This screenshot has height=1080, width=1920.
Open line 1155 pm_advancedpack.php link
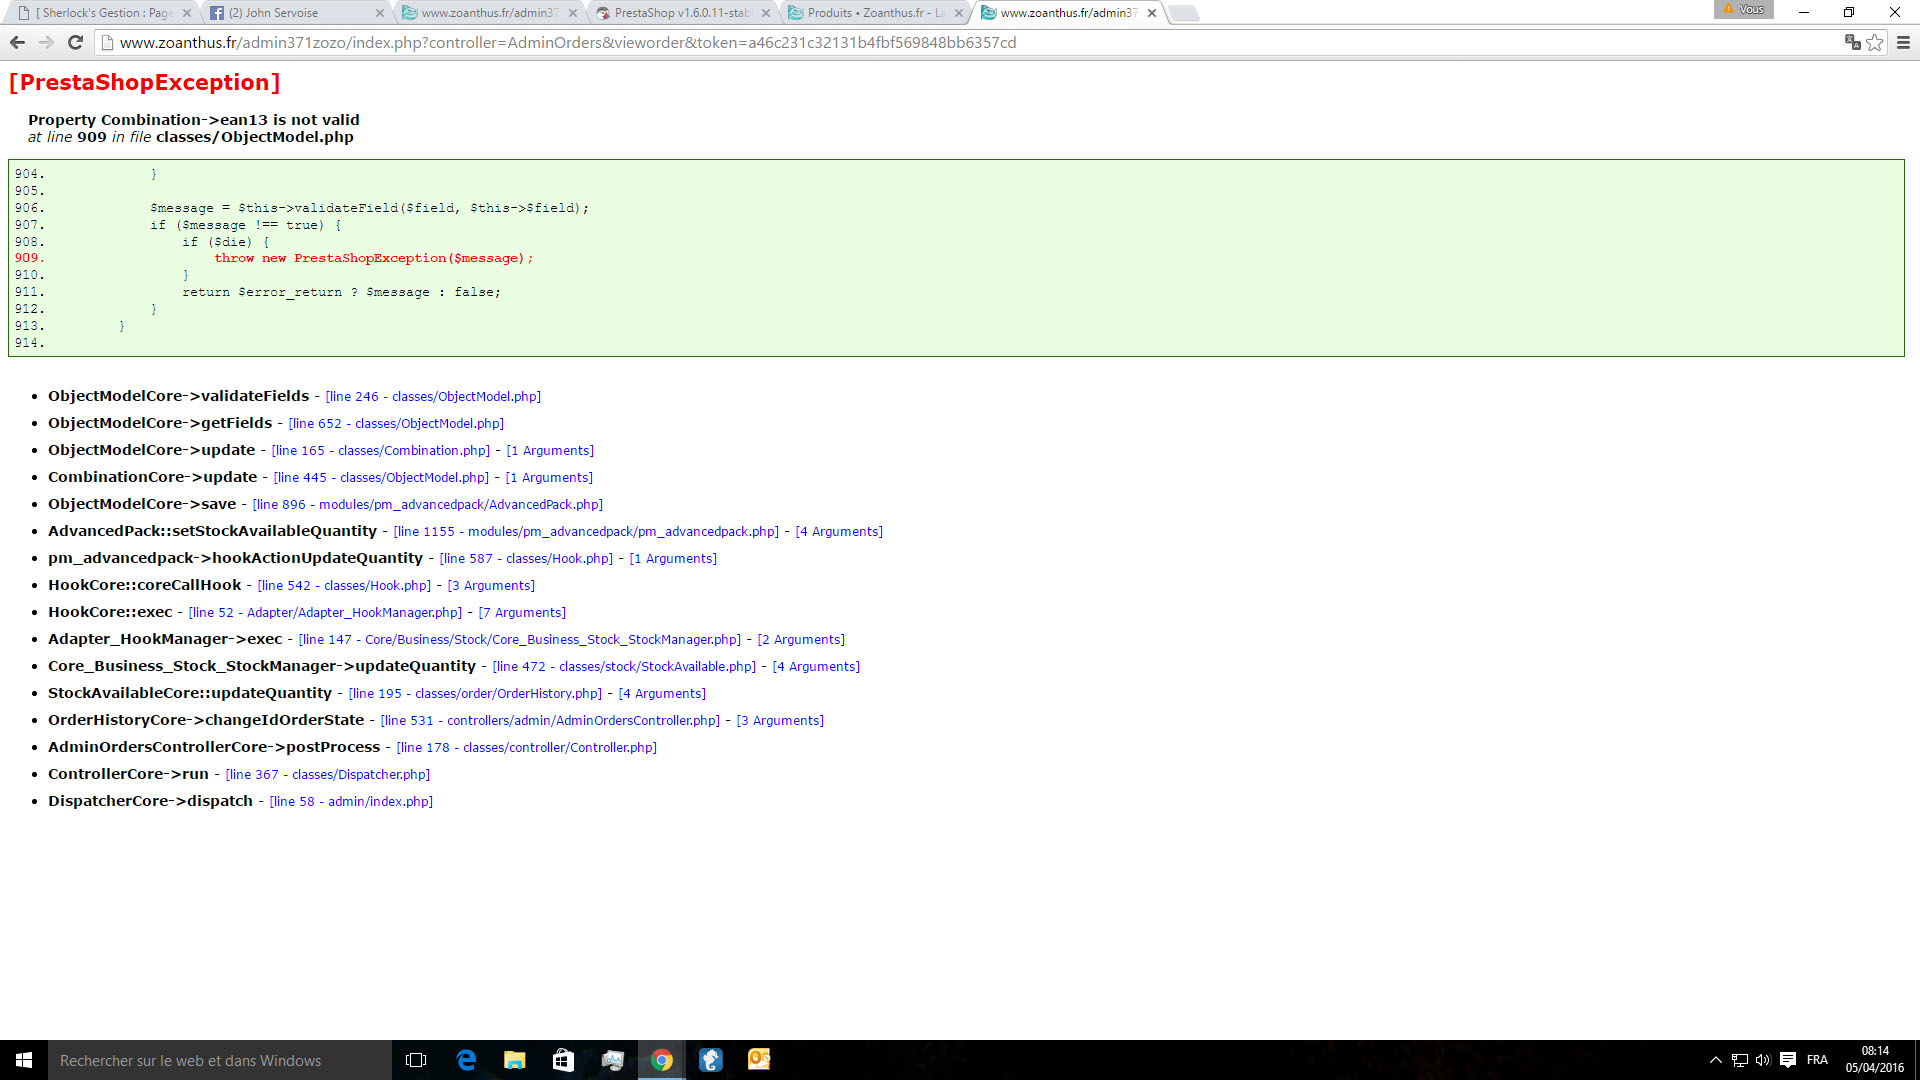586,532
